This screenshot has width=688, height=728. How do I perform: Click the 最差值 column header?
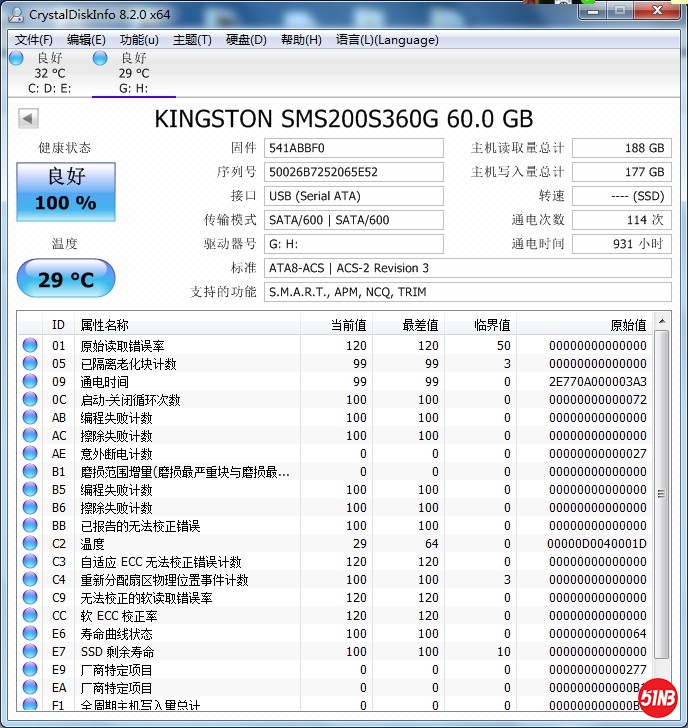click(409, 325)
